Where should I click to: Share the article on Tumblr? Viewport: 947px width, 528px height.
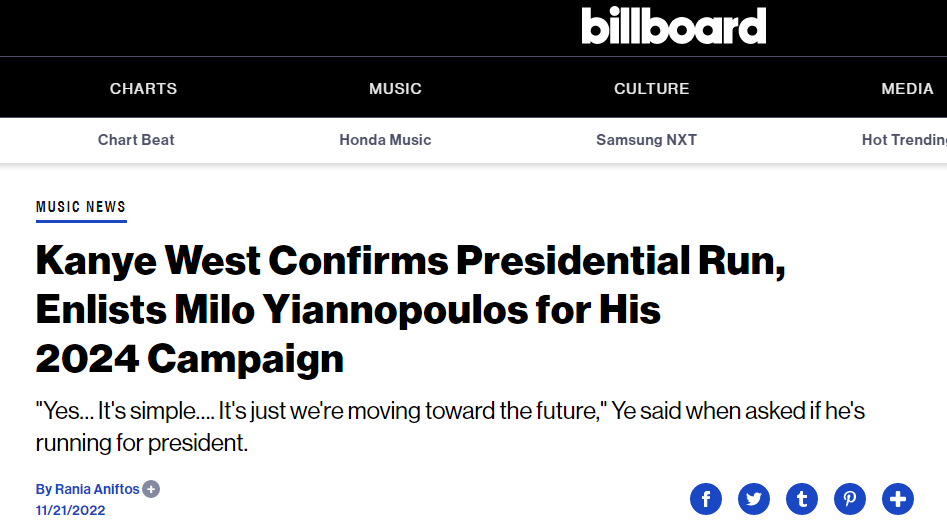(x=802, y=498)
